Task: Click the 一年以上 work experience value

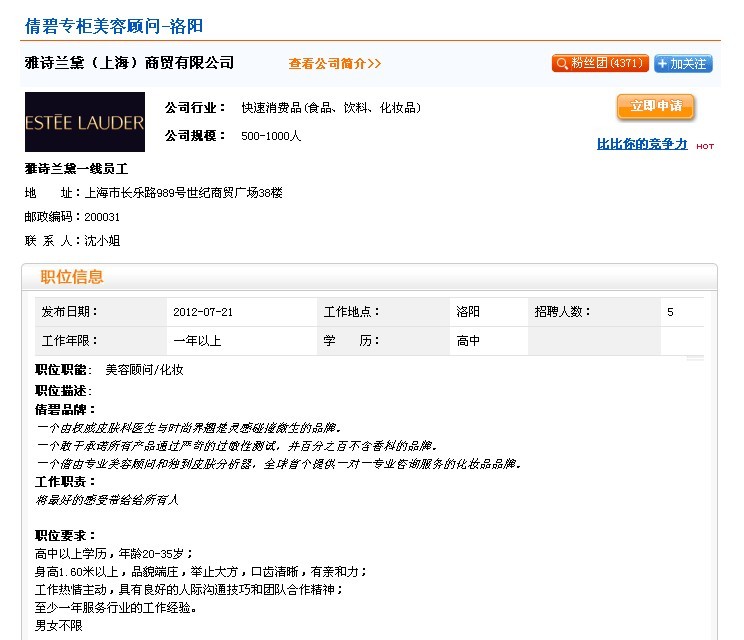Action: tap(197, 341)
